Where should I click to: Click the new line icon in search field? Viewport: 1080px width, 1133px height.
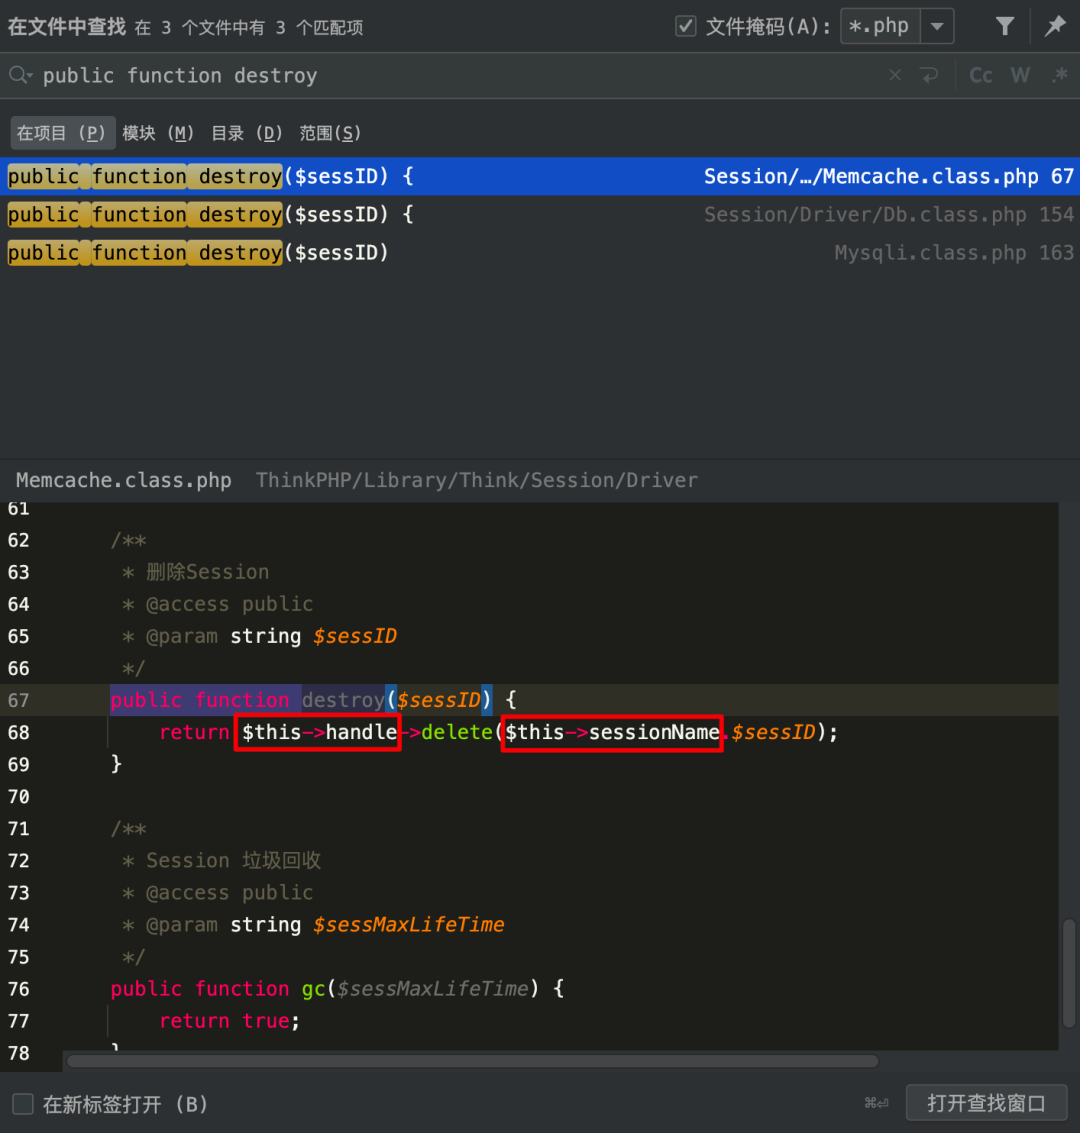[x=929, y=75]
